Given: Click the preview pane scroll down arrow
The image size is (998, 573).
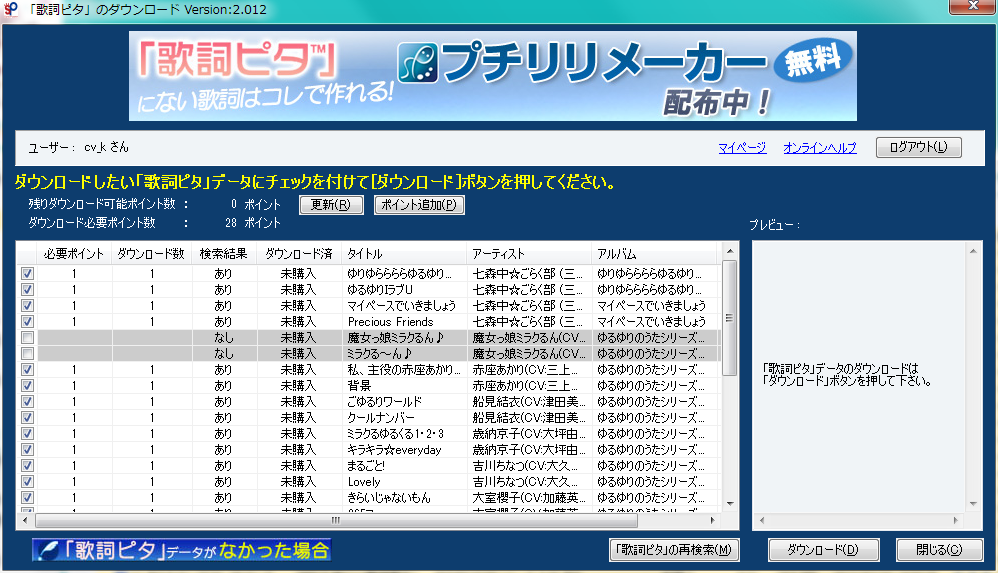Looking at the screenshot, I should 973,504.
